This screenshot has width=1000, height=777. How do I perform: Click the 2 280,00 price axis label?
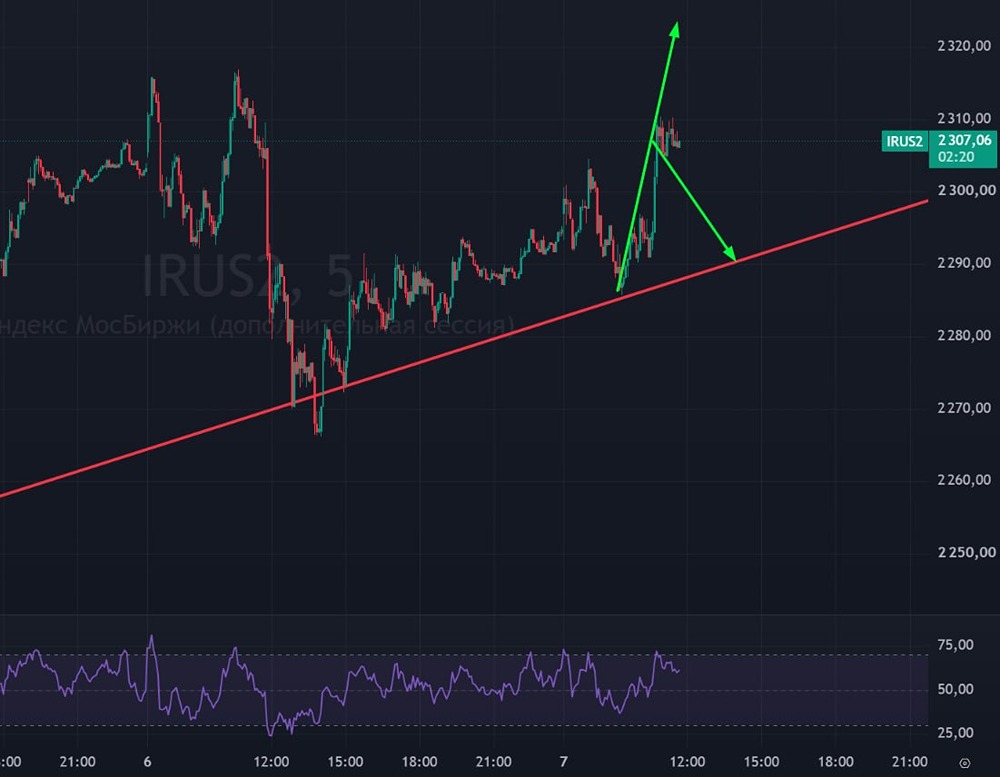point(964,335)
